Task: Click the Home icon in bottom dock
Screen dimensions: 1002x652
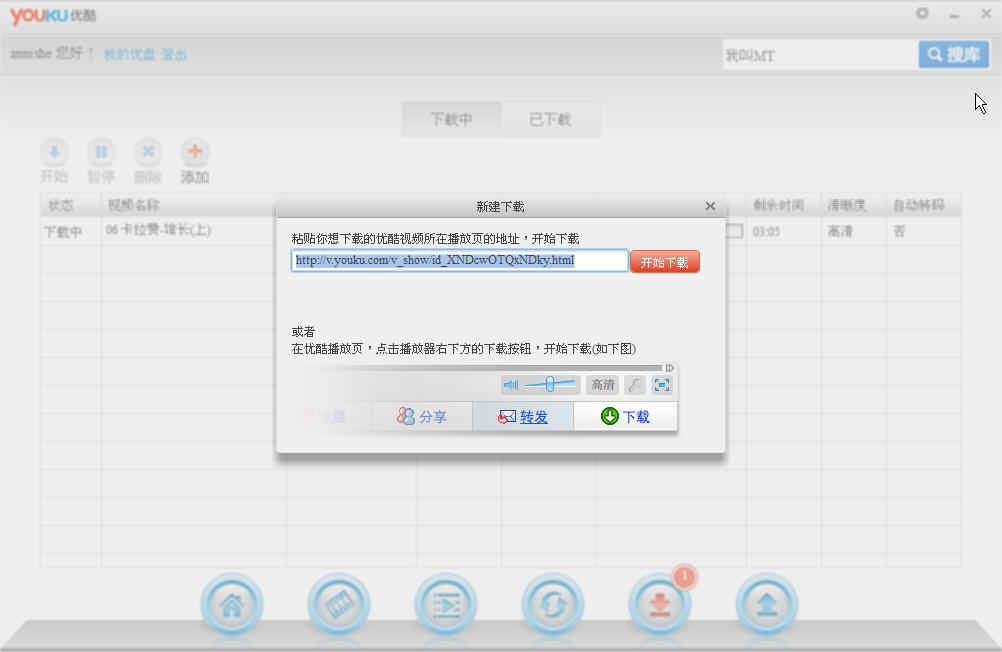Action: pos(231,604)
